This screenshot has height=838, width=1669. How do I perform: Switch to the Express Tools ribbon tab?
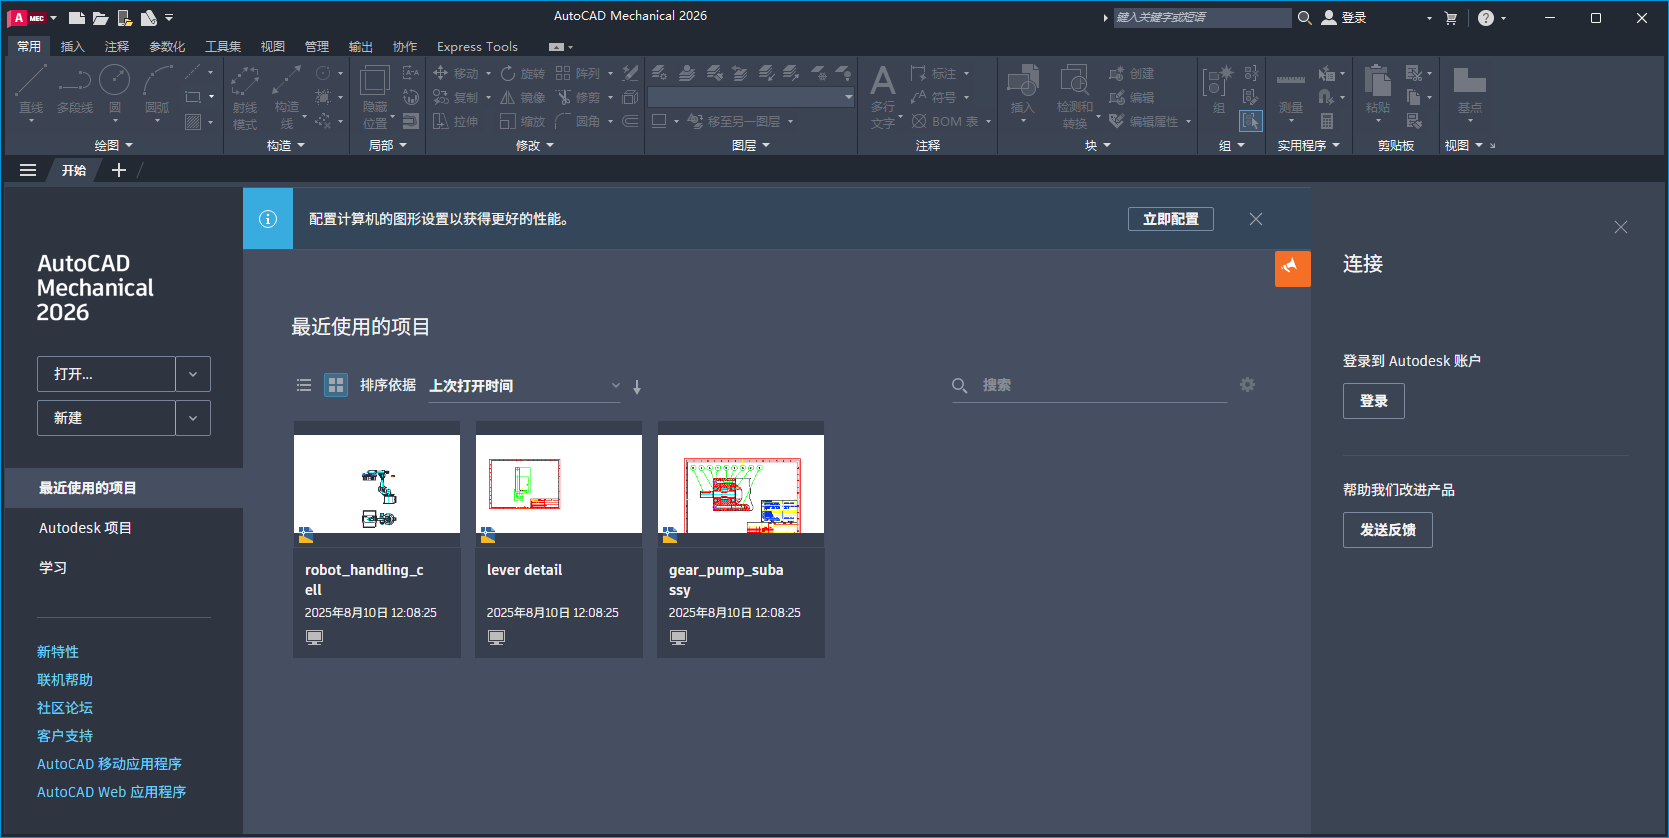tap(477, 47)
